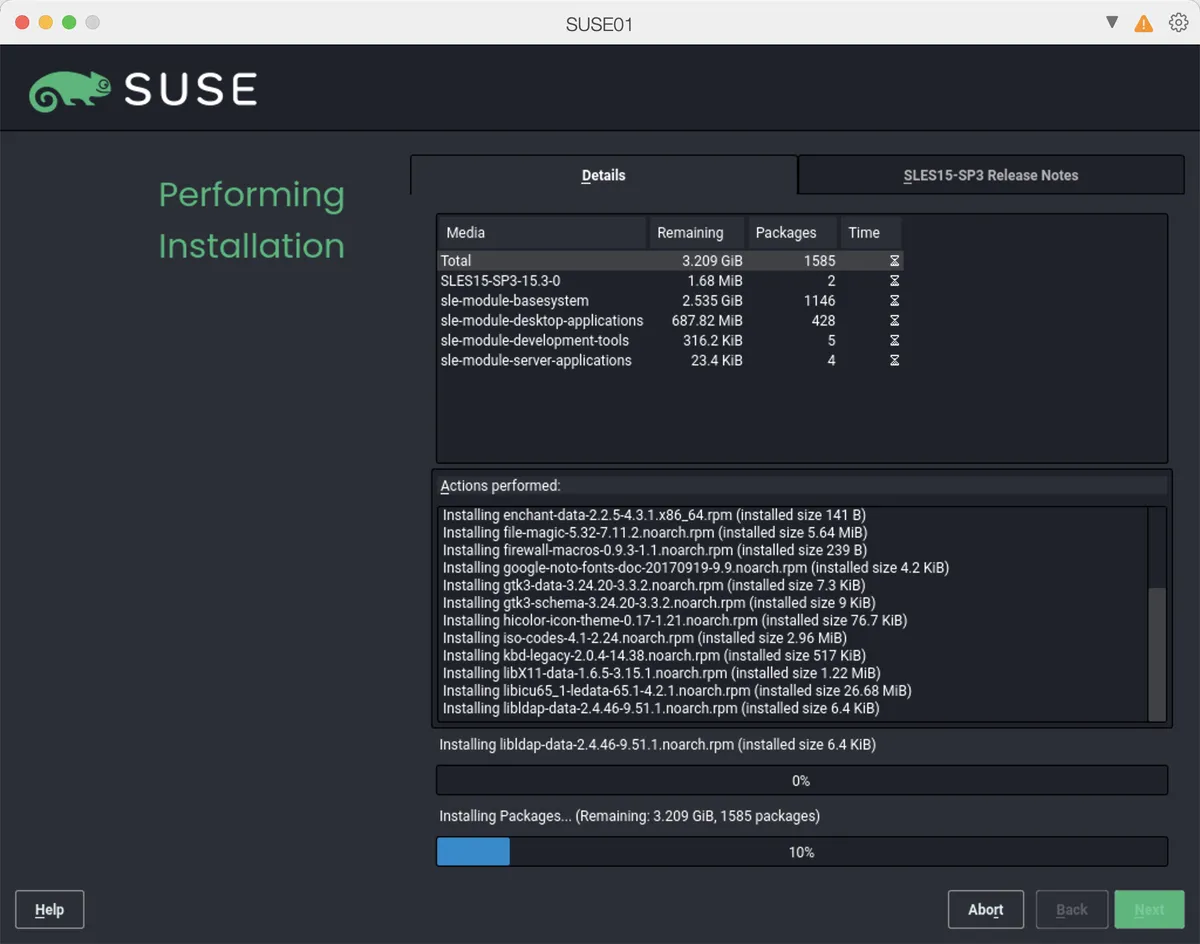This screenshot has height=944, width=1200.
Task: Click the Next button
Action: coord(1149,909)
